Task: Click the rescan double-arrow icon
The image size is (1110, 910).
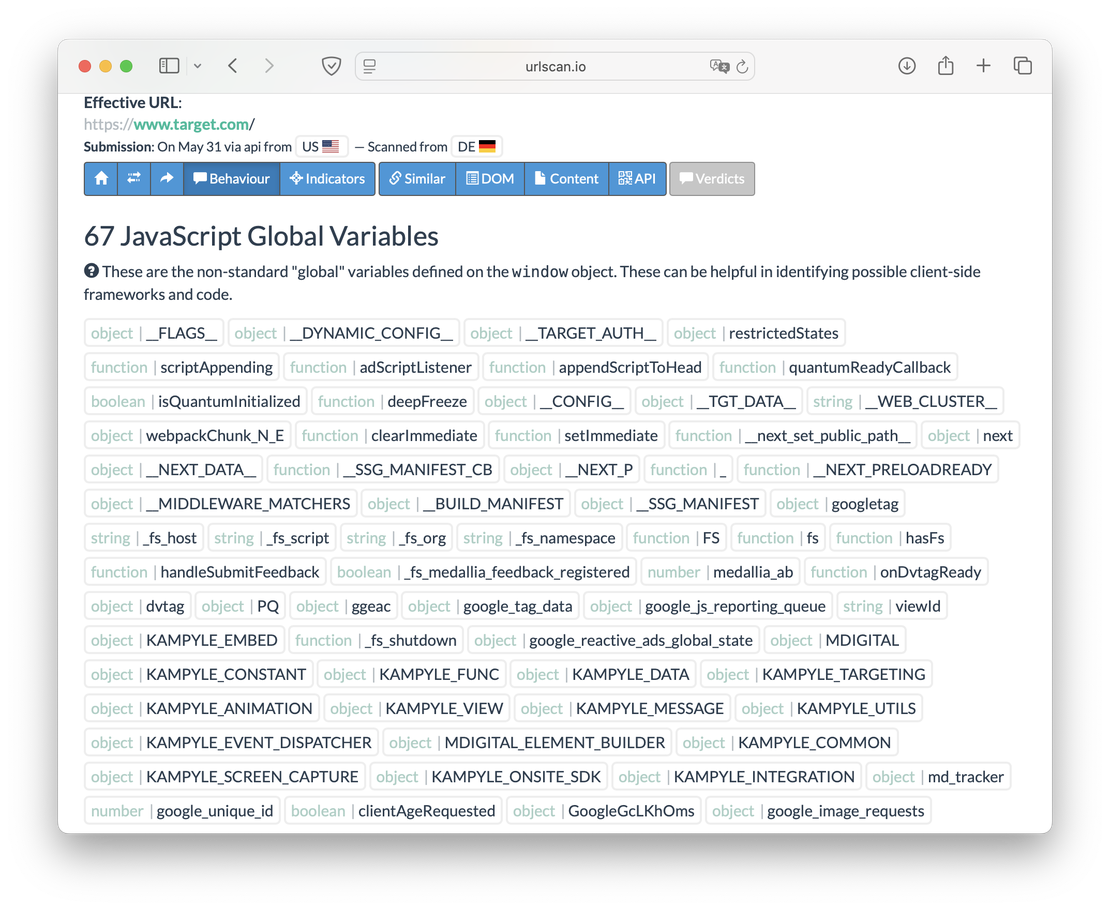Action: [x=134, y=178]
